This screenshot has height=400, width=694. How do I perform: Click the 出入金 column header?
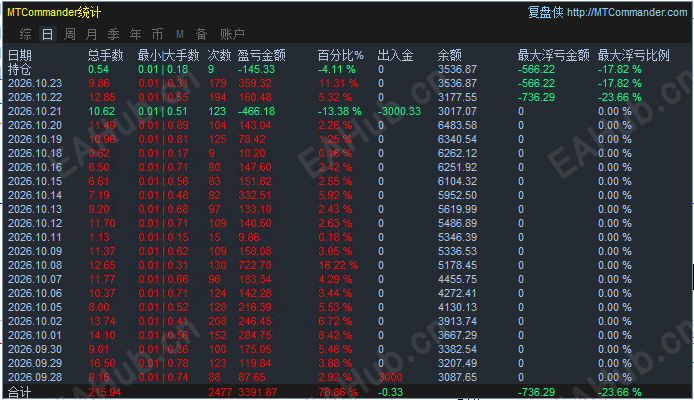click(x=395, y=55)
